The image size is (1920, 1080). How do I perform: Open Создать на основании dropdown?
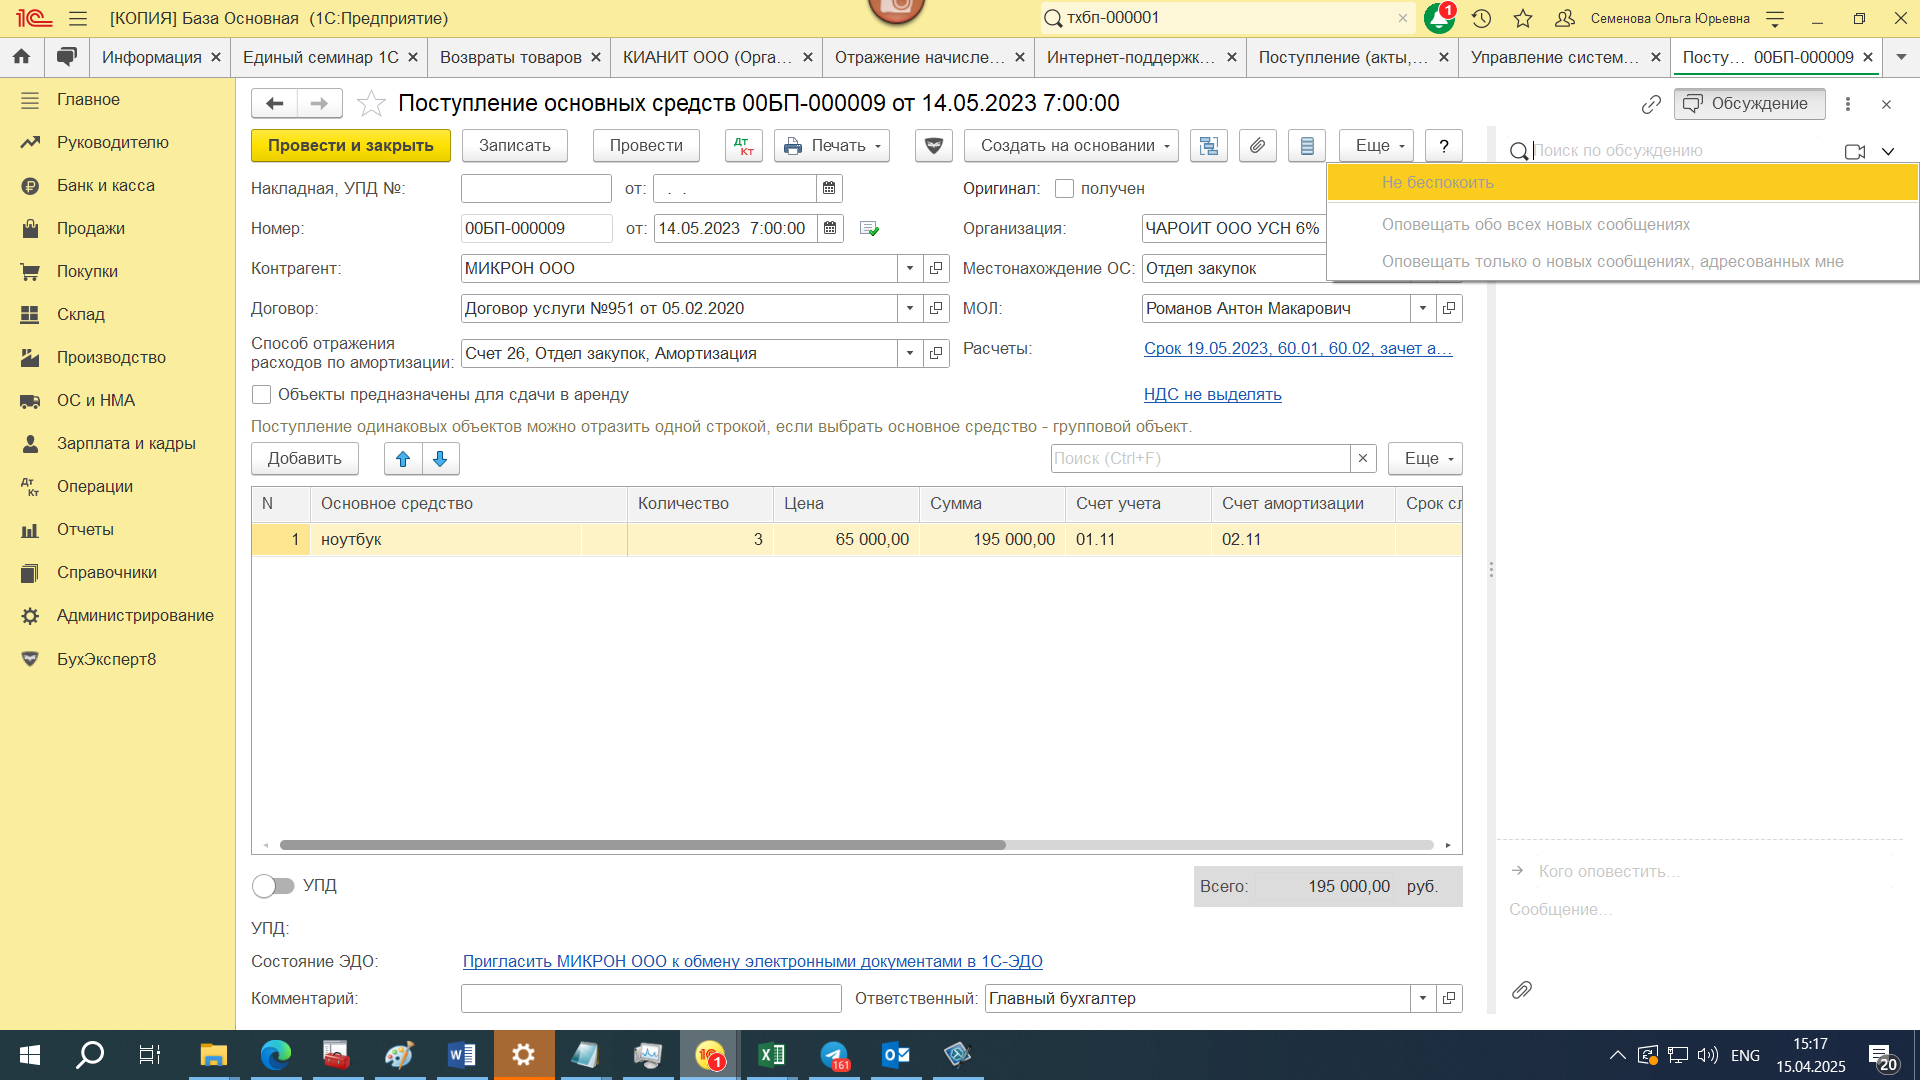click(1071, 146)
